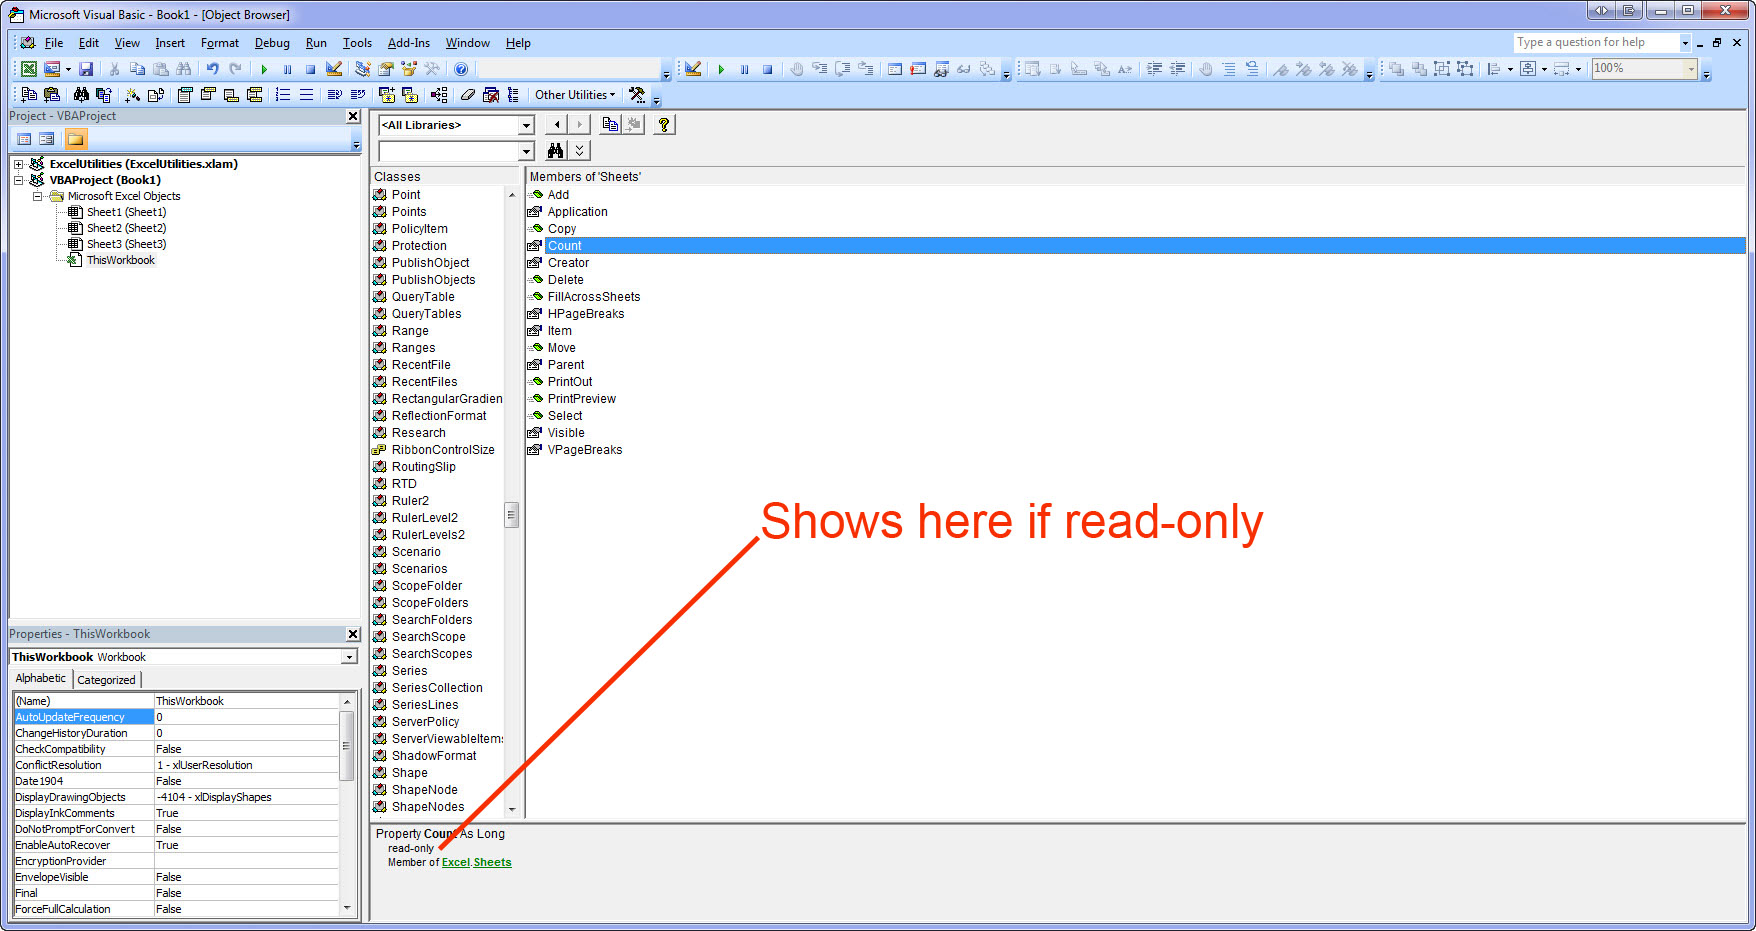Click the Copy to Clipboard icon in Object Browser
The image size is (1756, 931).
[610, 124]
